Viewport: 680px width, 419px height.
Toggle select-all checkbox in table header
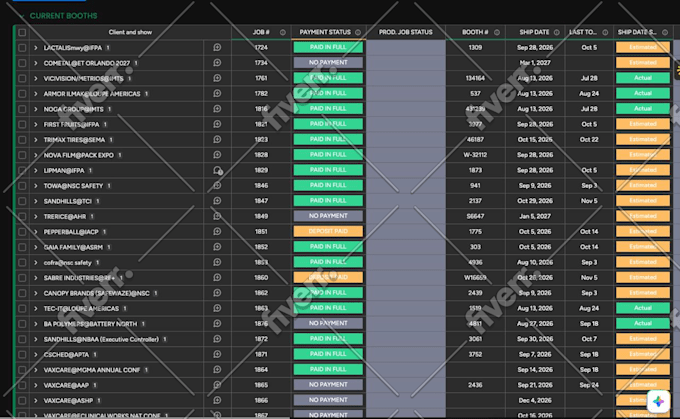point(22,32)
